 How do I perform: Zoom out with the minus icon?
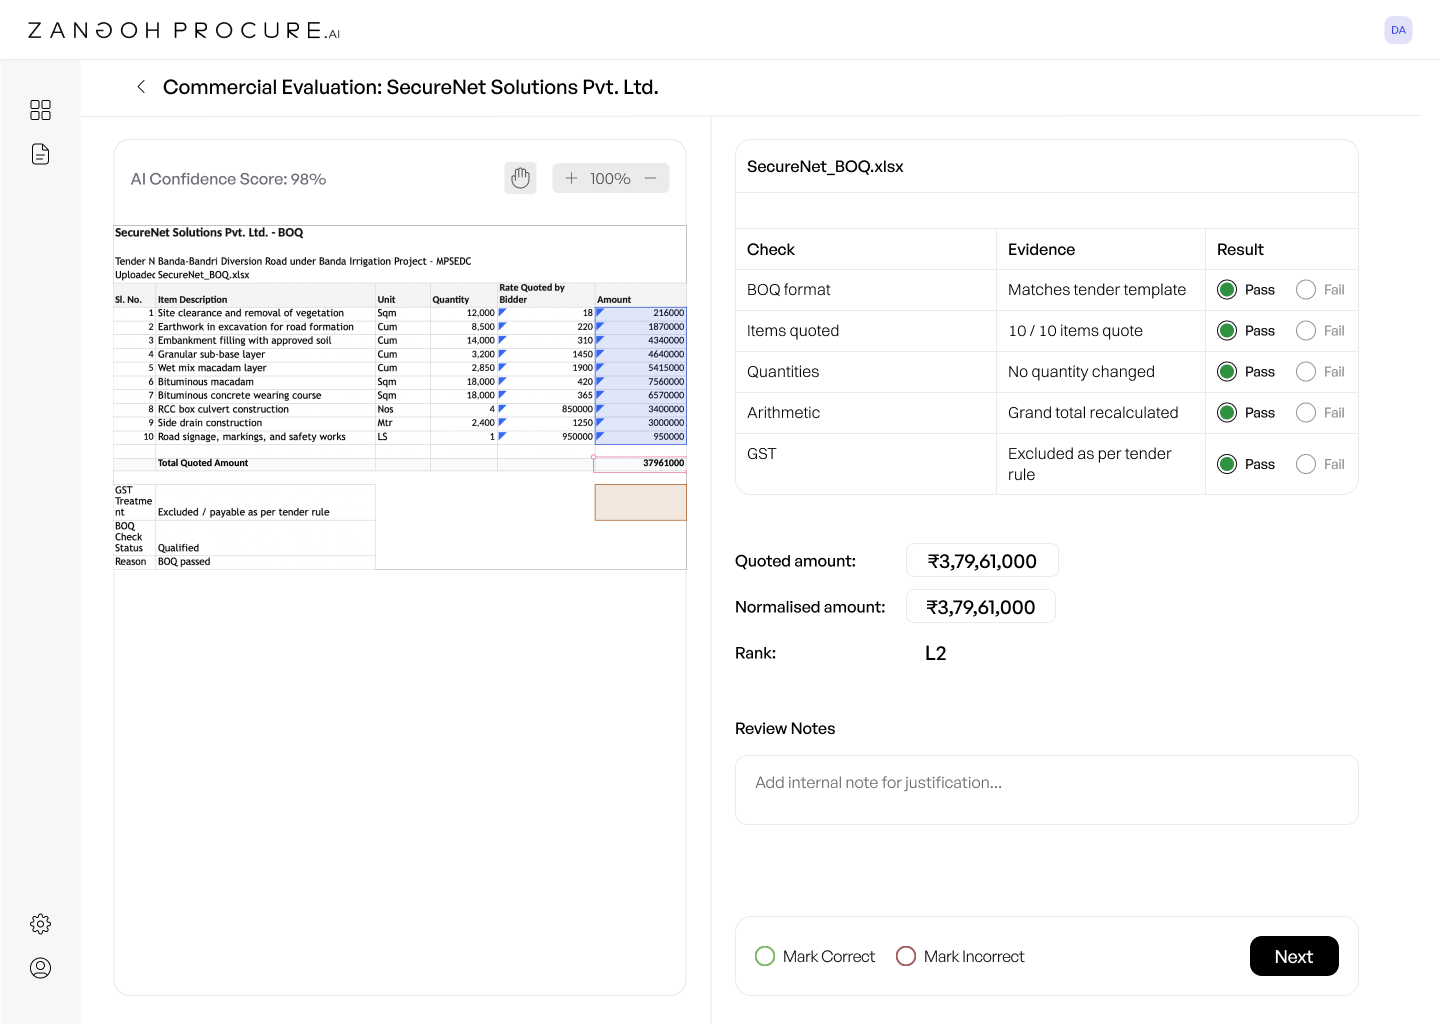[651, 178]
